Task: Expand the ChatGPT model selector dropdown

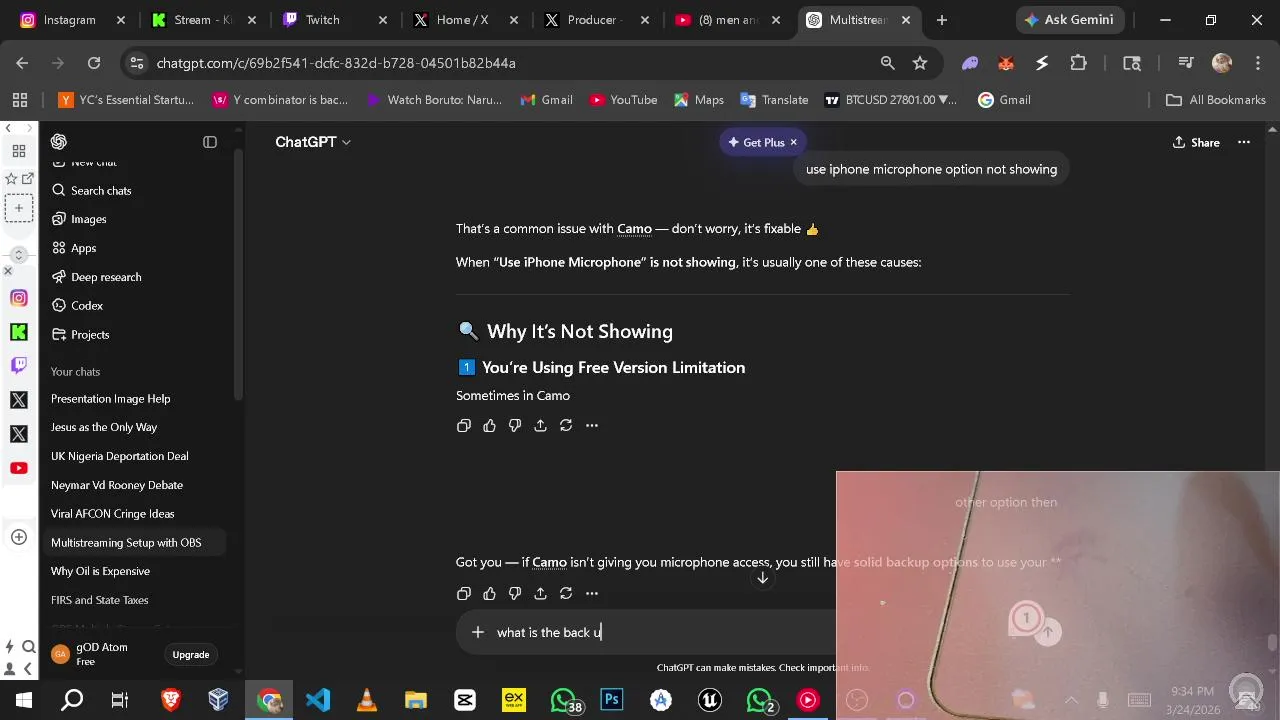Action: click(313, 142)
